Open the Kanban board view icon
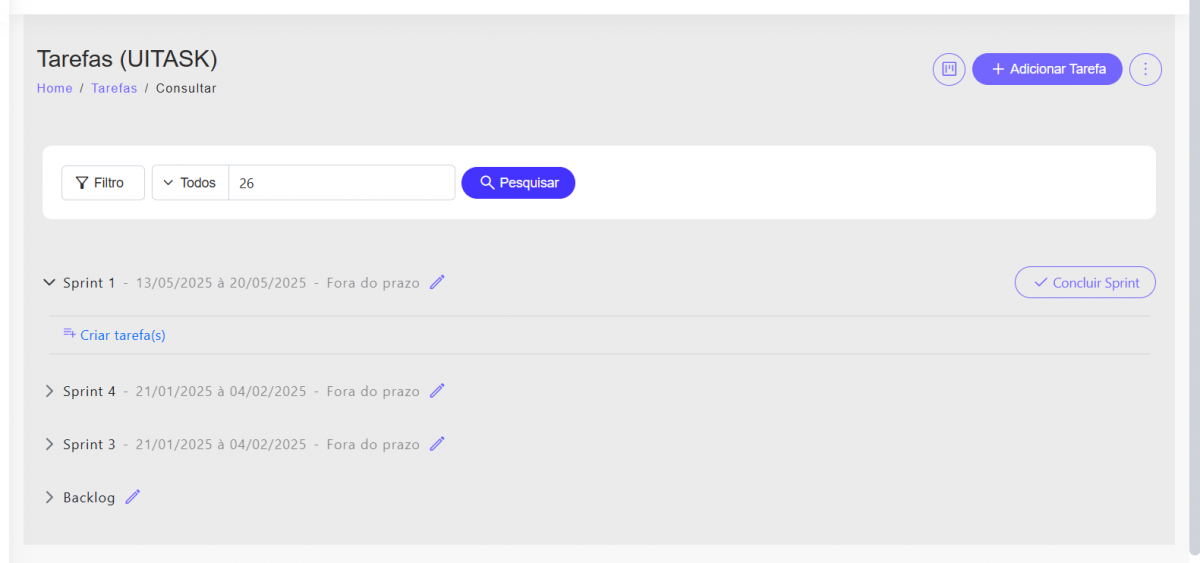This screenshot has height=563, width=1200. pos(949,69)
